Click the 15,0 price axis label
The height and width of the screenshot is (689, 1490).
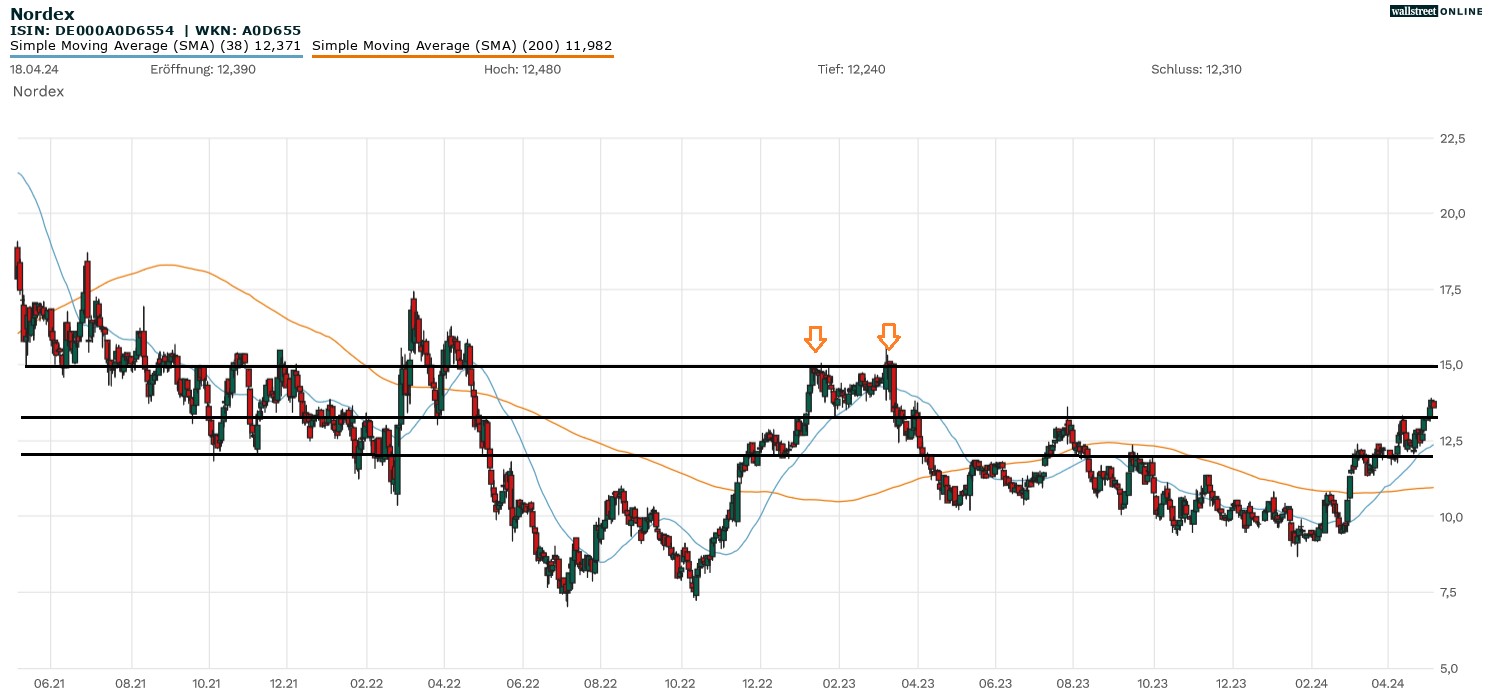1452,365
